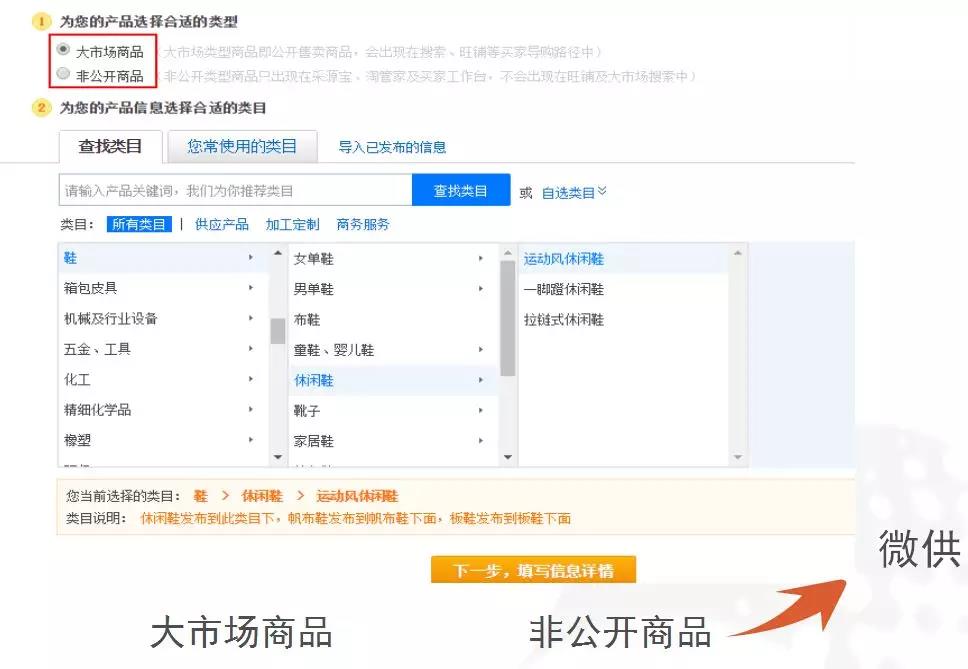The image size is (968, 669).
Task: Switch to the 查找类目 tab
Action: pos(110,146)
